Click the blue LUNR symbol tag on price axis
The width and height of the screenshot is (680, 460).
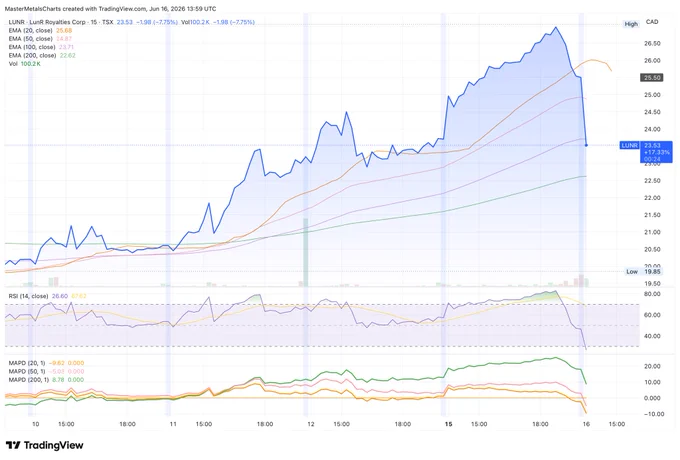pos(629,145)
